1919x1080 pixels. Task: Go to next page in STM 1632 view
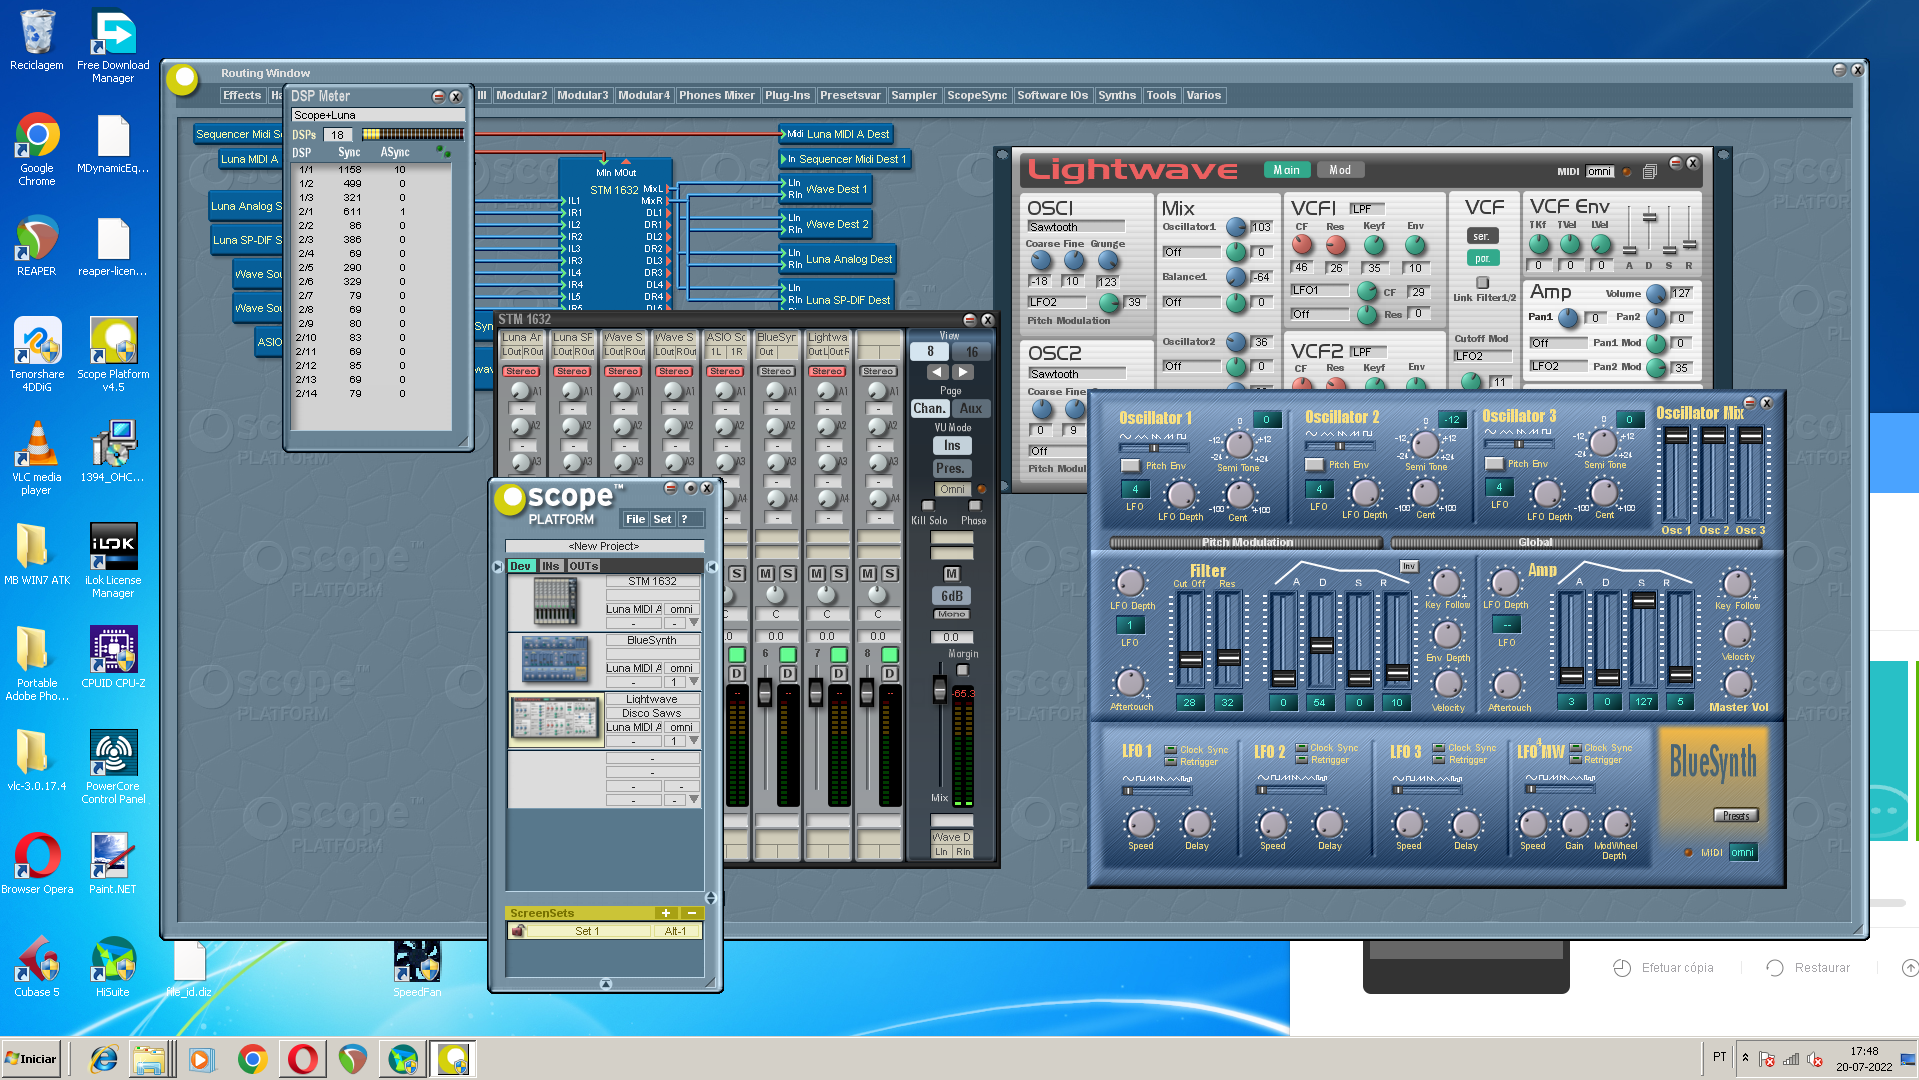coord(963,372)
